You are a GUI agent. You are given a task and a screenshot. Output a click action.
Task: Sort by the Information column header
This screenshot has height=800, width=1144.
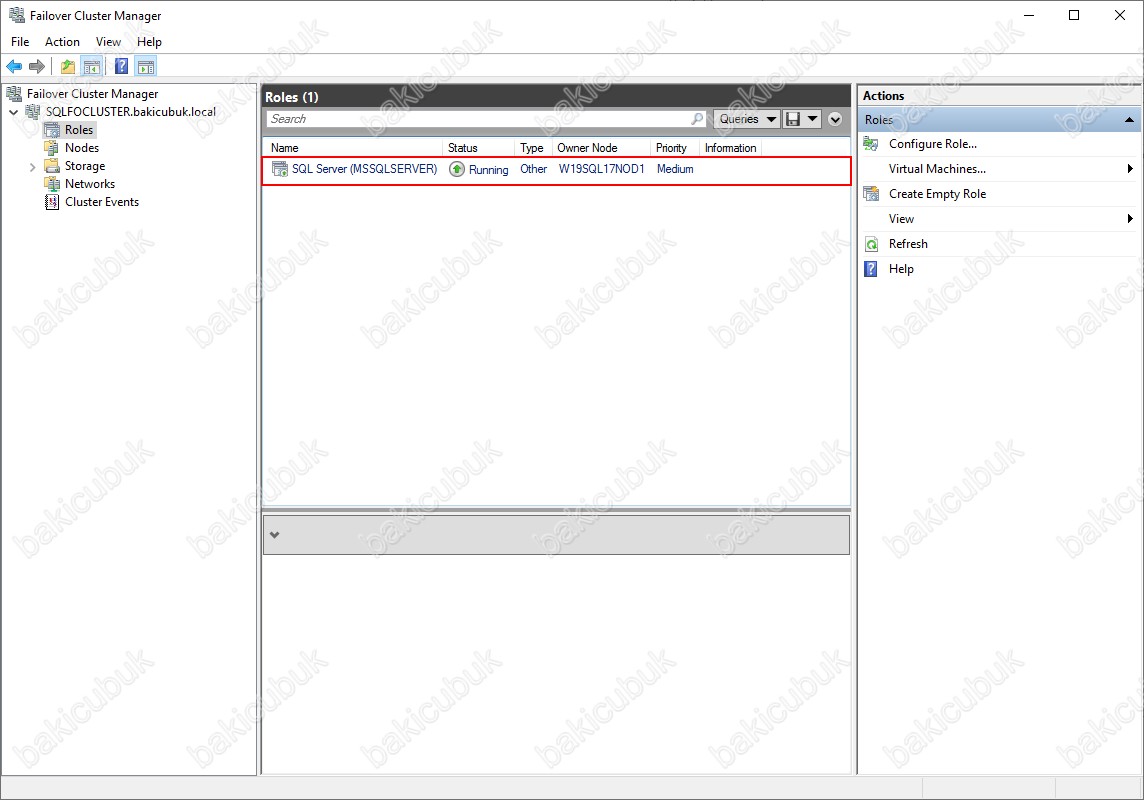click(x=730, y=148)
